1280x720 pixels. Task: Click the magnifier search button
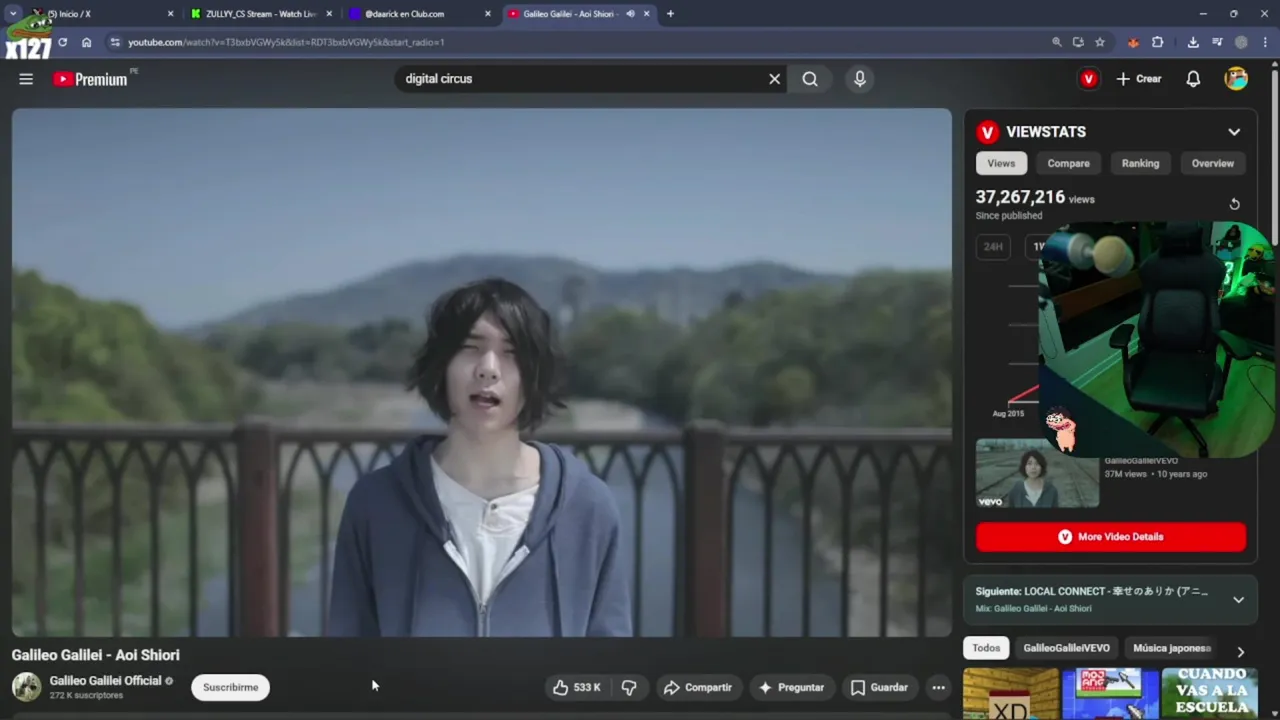[x=810, y=79]
